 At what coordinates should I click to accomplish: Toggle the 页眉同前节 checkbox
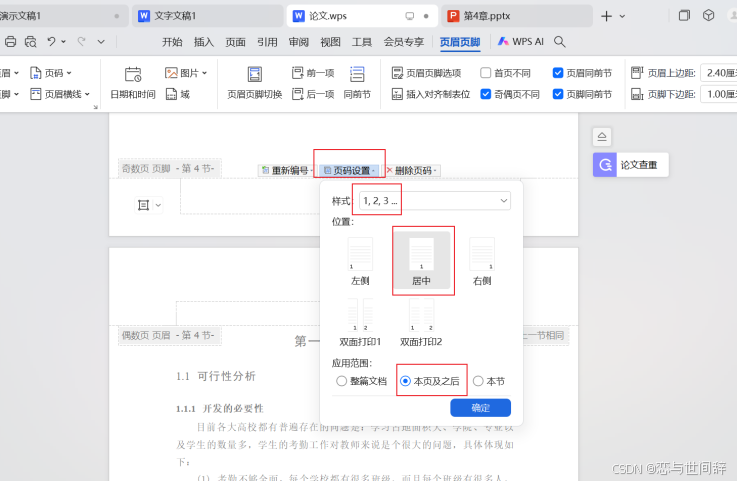point(558,73)
